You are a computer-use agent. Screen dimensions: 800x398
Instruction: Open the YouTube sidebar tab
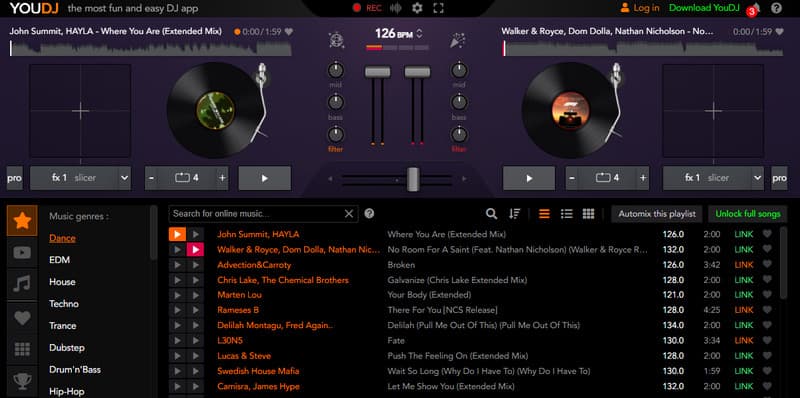pyautogui.click(x=22, y=252)
